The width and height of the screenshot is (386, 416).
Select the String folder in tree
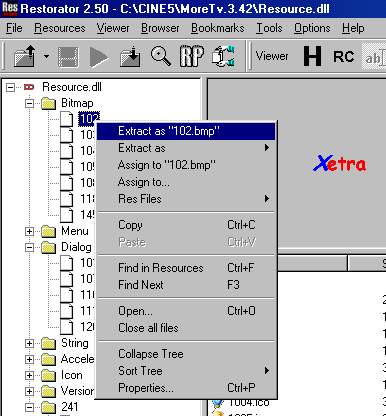tap(75, 343)
